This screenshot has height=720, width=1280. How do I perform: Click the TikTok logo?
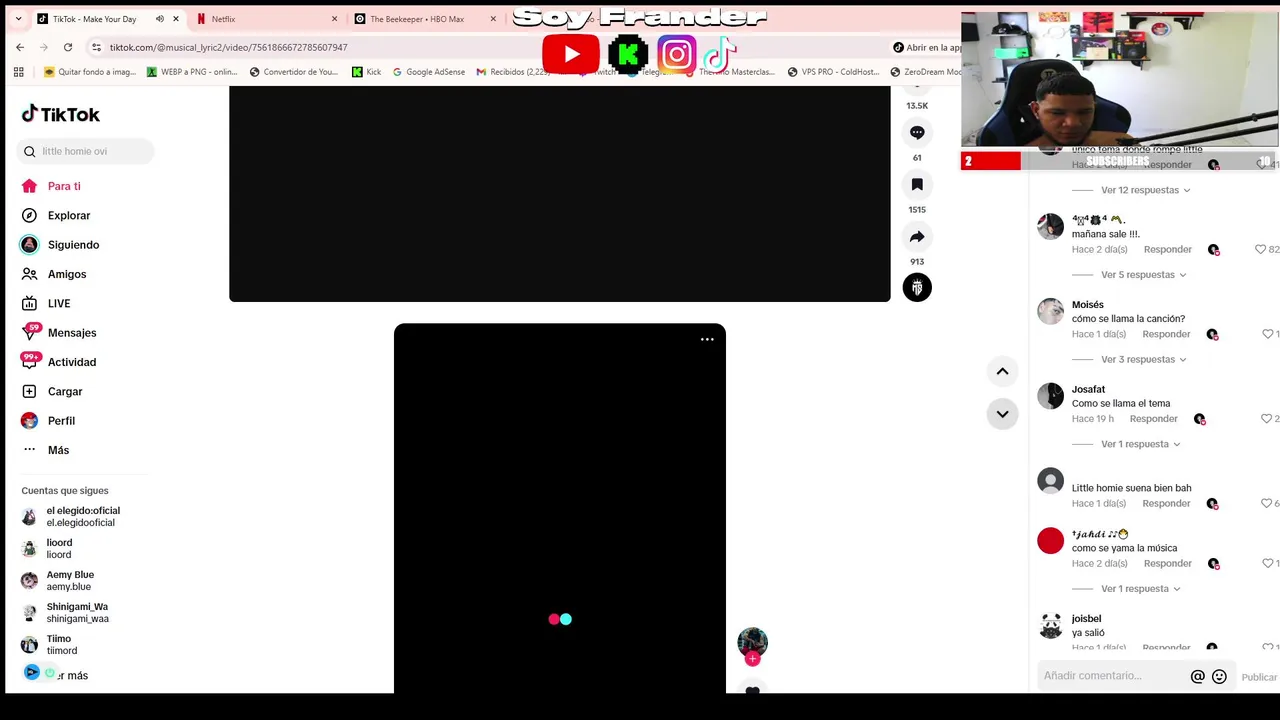tap(61, 114)
